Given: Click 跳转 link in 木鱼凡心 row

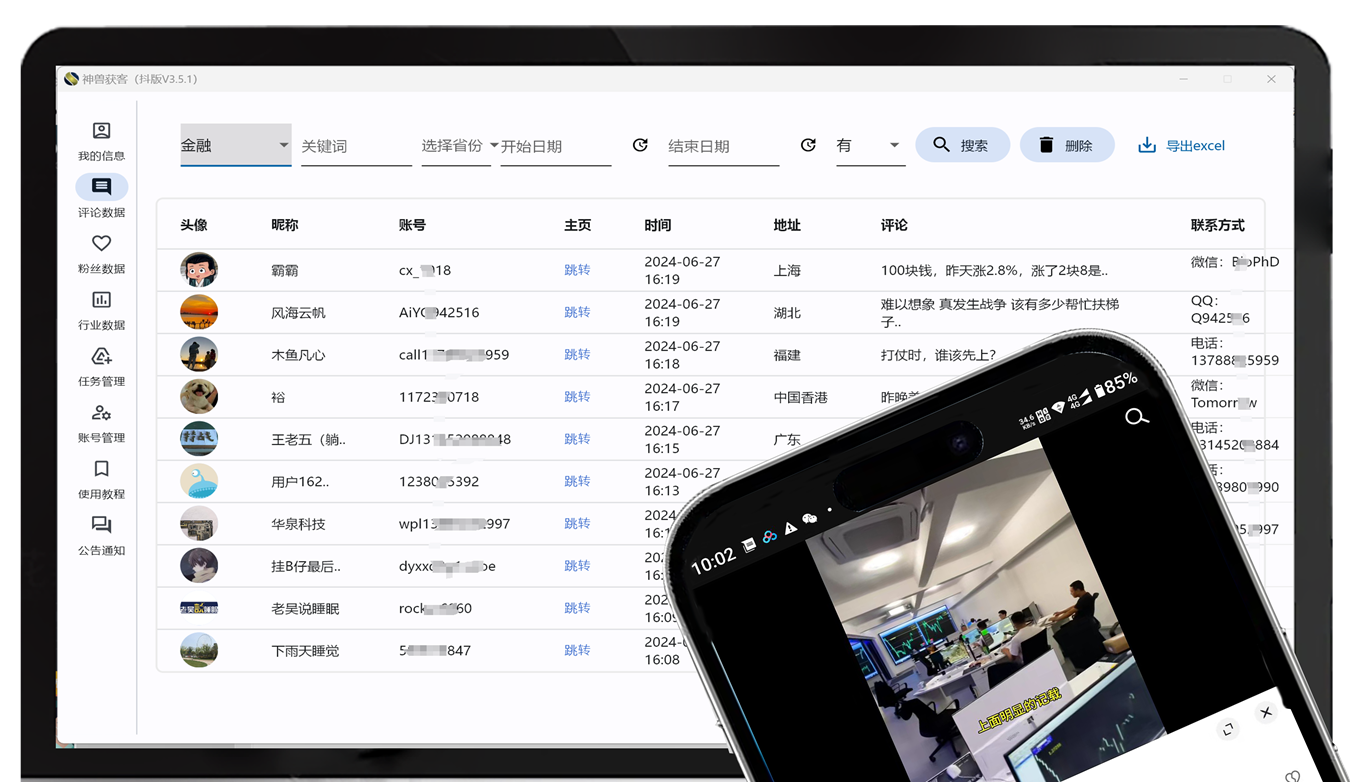Looking at the screenshot, I should pos(577,354).
